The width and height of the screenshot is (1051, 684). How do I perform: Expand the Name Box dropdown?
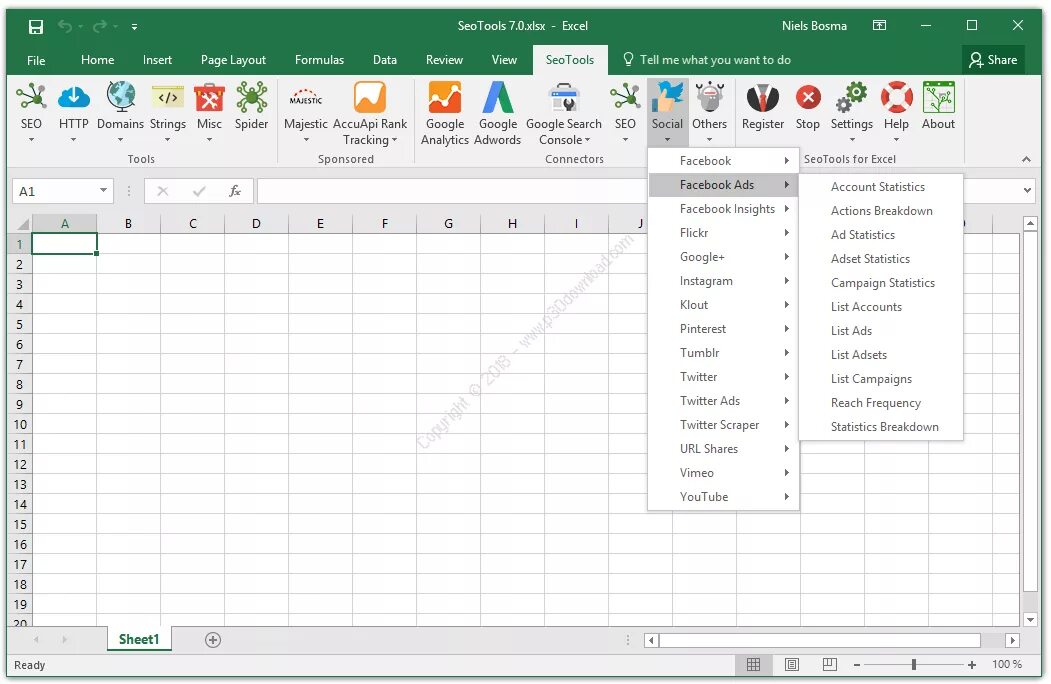pyautogui.click(x=103, y=190)
